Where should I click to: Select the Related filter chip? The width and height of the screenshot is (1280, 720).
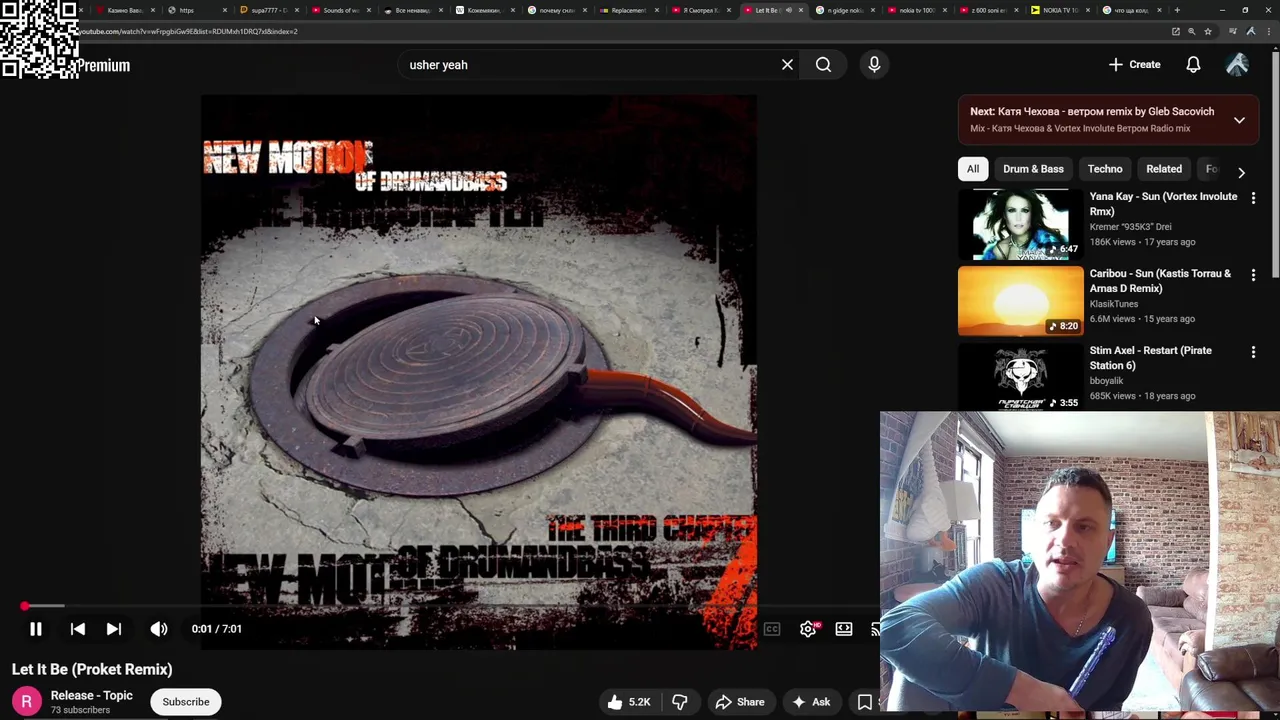1164,169
